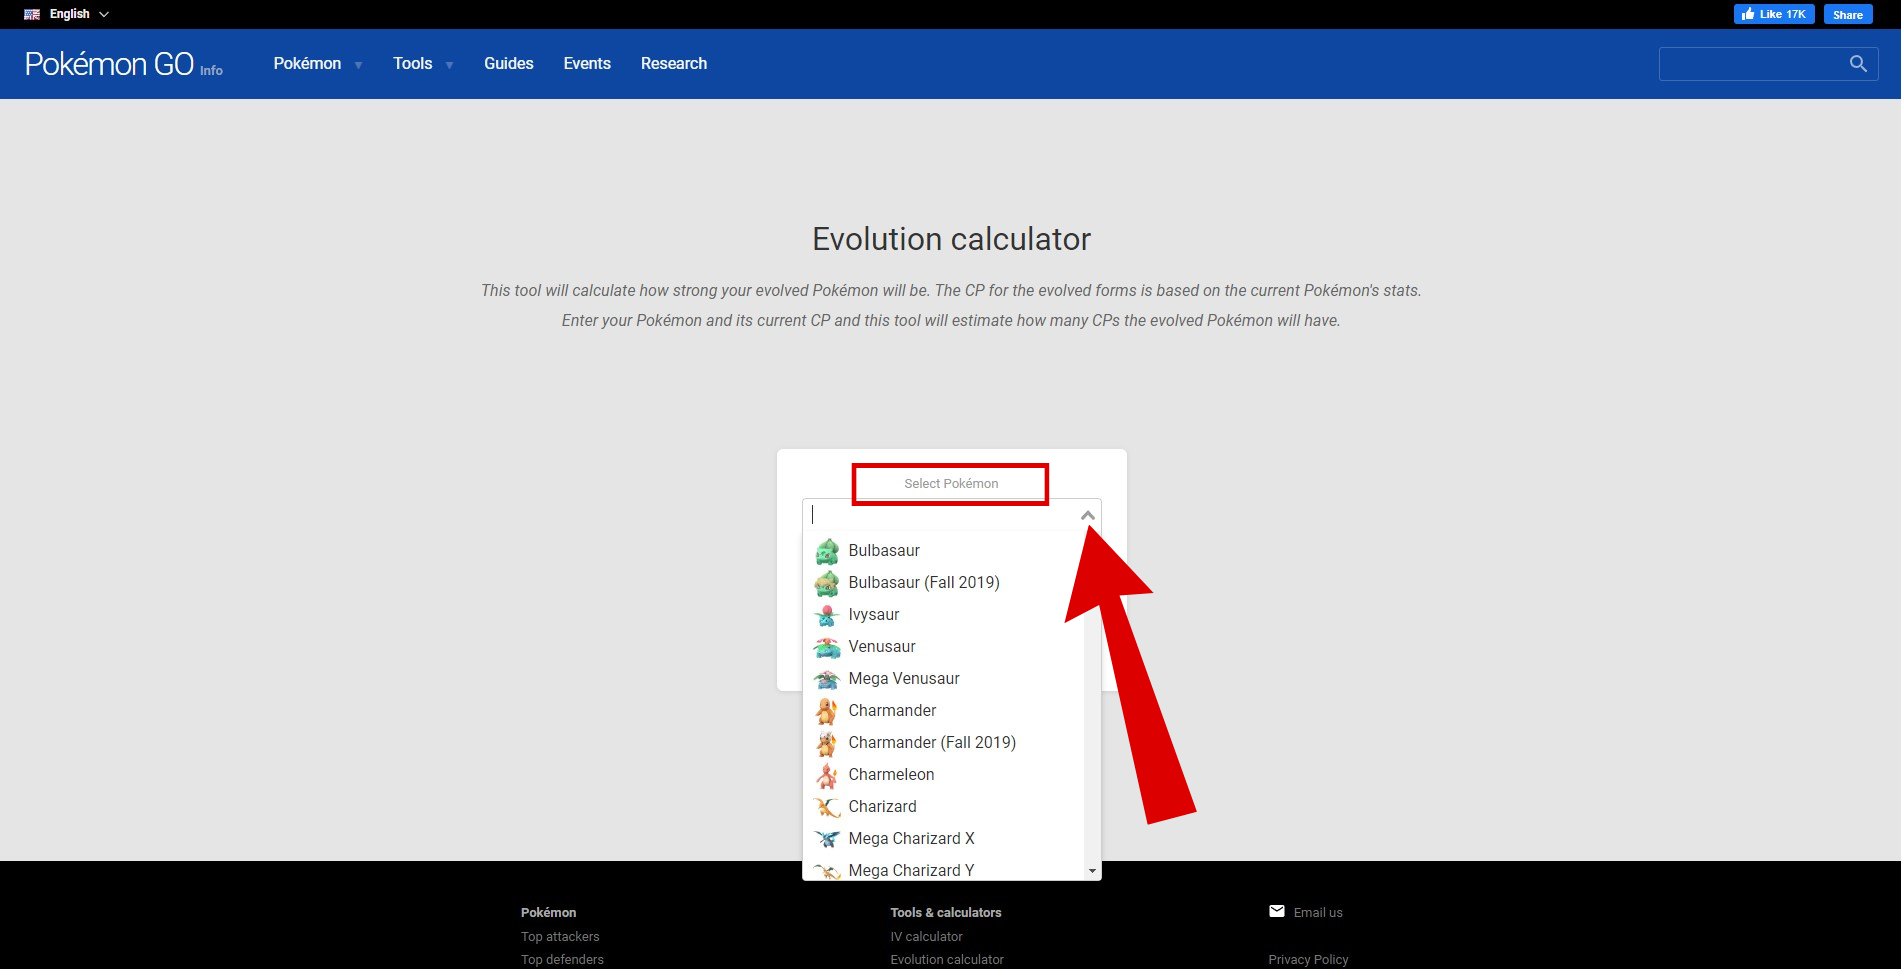Image resolution: width=1901 pixels, height=969 pixels.
Task: Click the Charmander sprite icon
Action: point(827,711)
